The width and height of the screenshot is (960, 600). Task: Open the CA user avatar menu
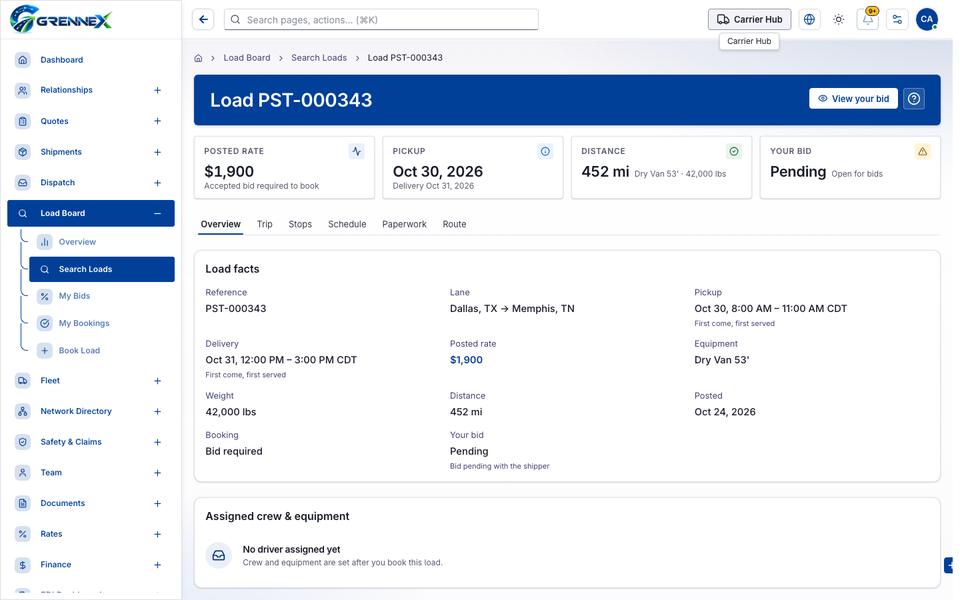[x=927, y=20]
